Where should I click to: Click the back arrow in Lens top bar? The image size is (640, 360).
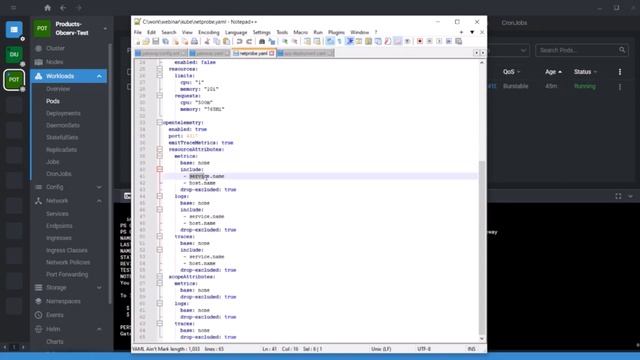pos(63,8)
